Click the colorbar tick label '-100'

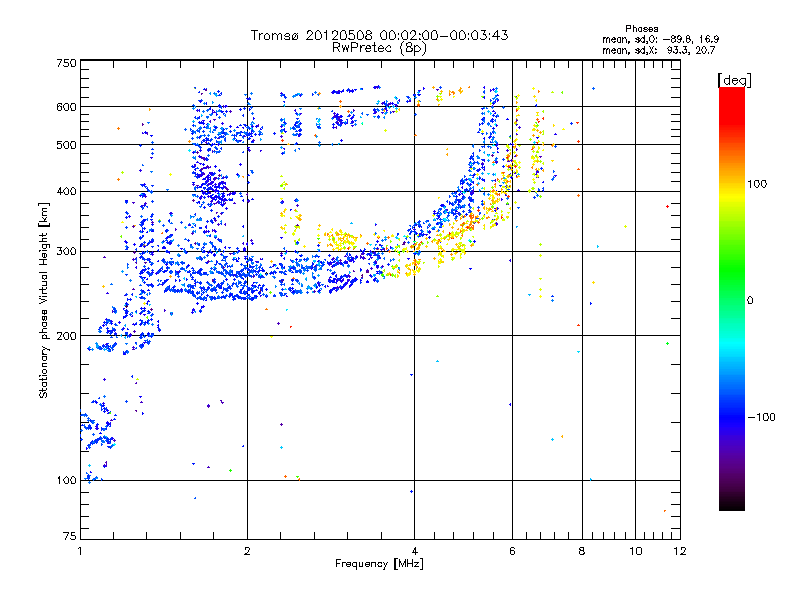761,417
